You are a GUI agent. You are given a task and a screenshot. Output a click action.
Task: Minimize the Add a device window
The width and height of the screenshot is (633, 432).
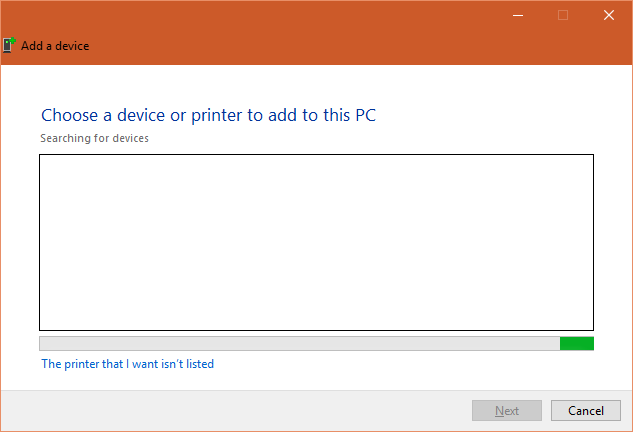tap(518, 15)
